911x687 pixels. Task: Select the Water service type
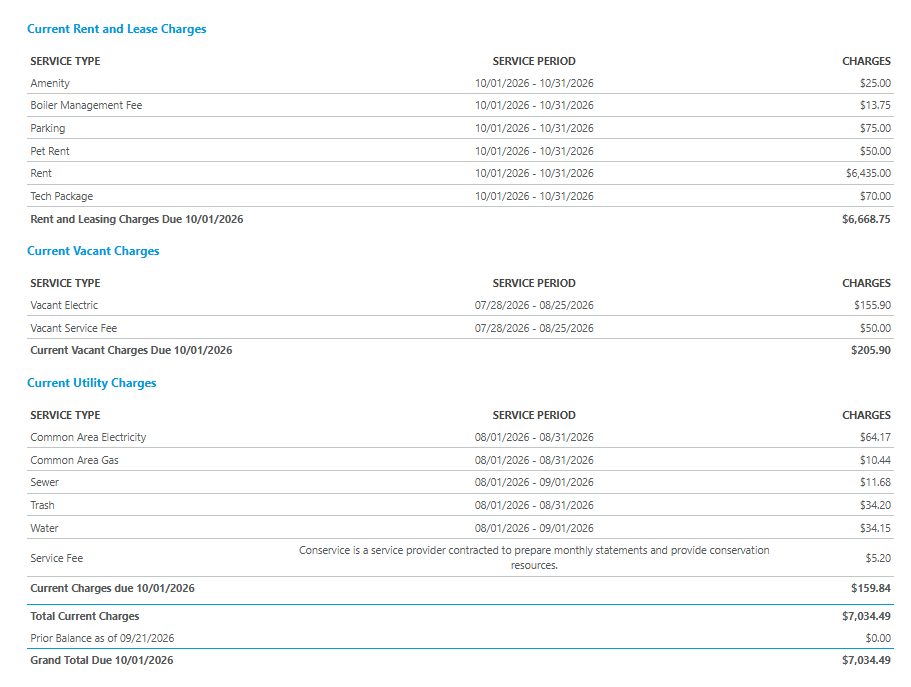click(x=44, y=528)
